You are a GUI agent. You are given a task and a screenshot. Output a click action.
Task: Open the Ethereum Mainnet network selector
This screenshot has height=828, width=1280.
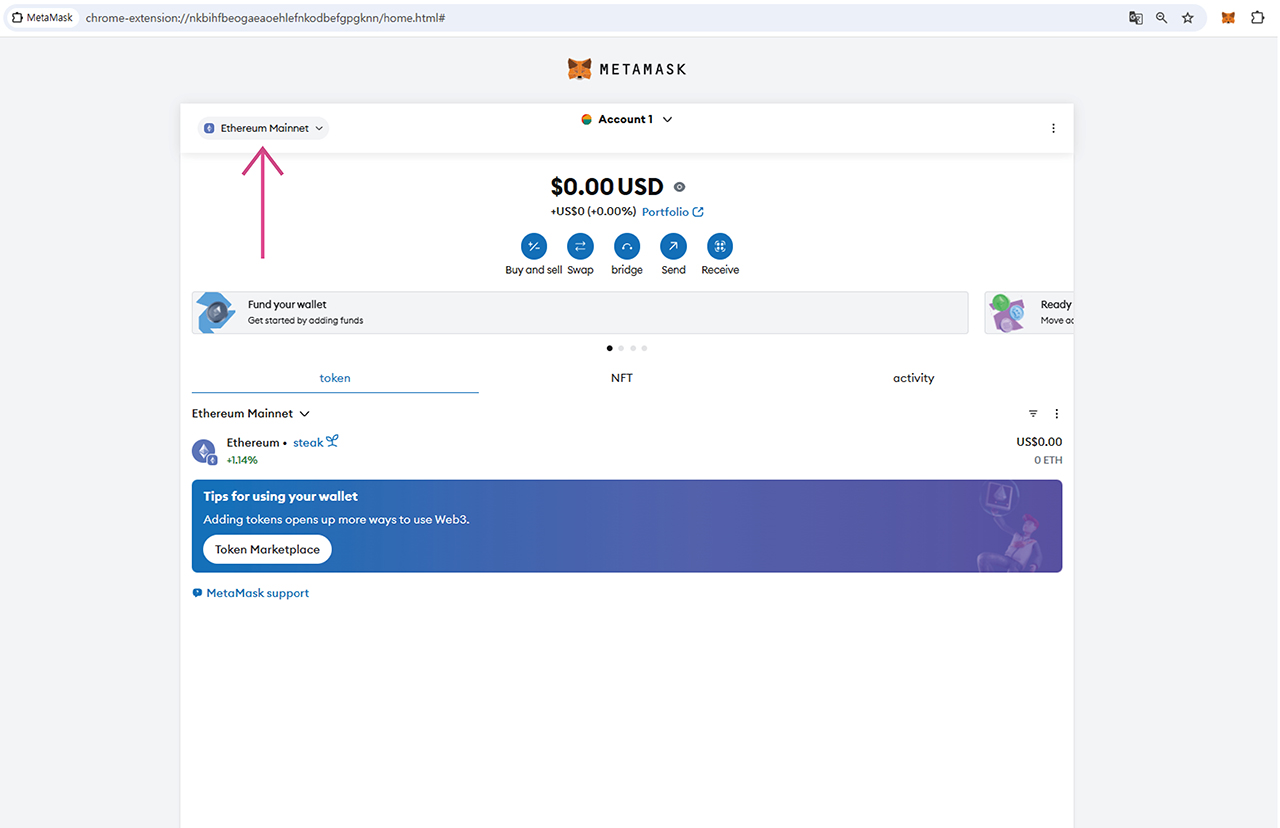tap(264, 128)
